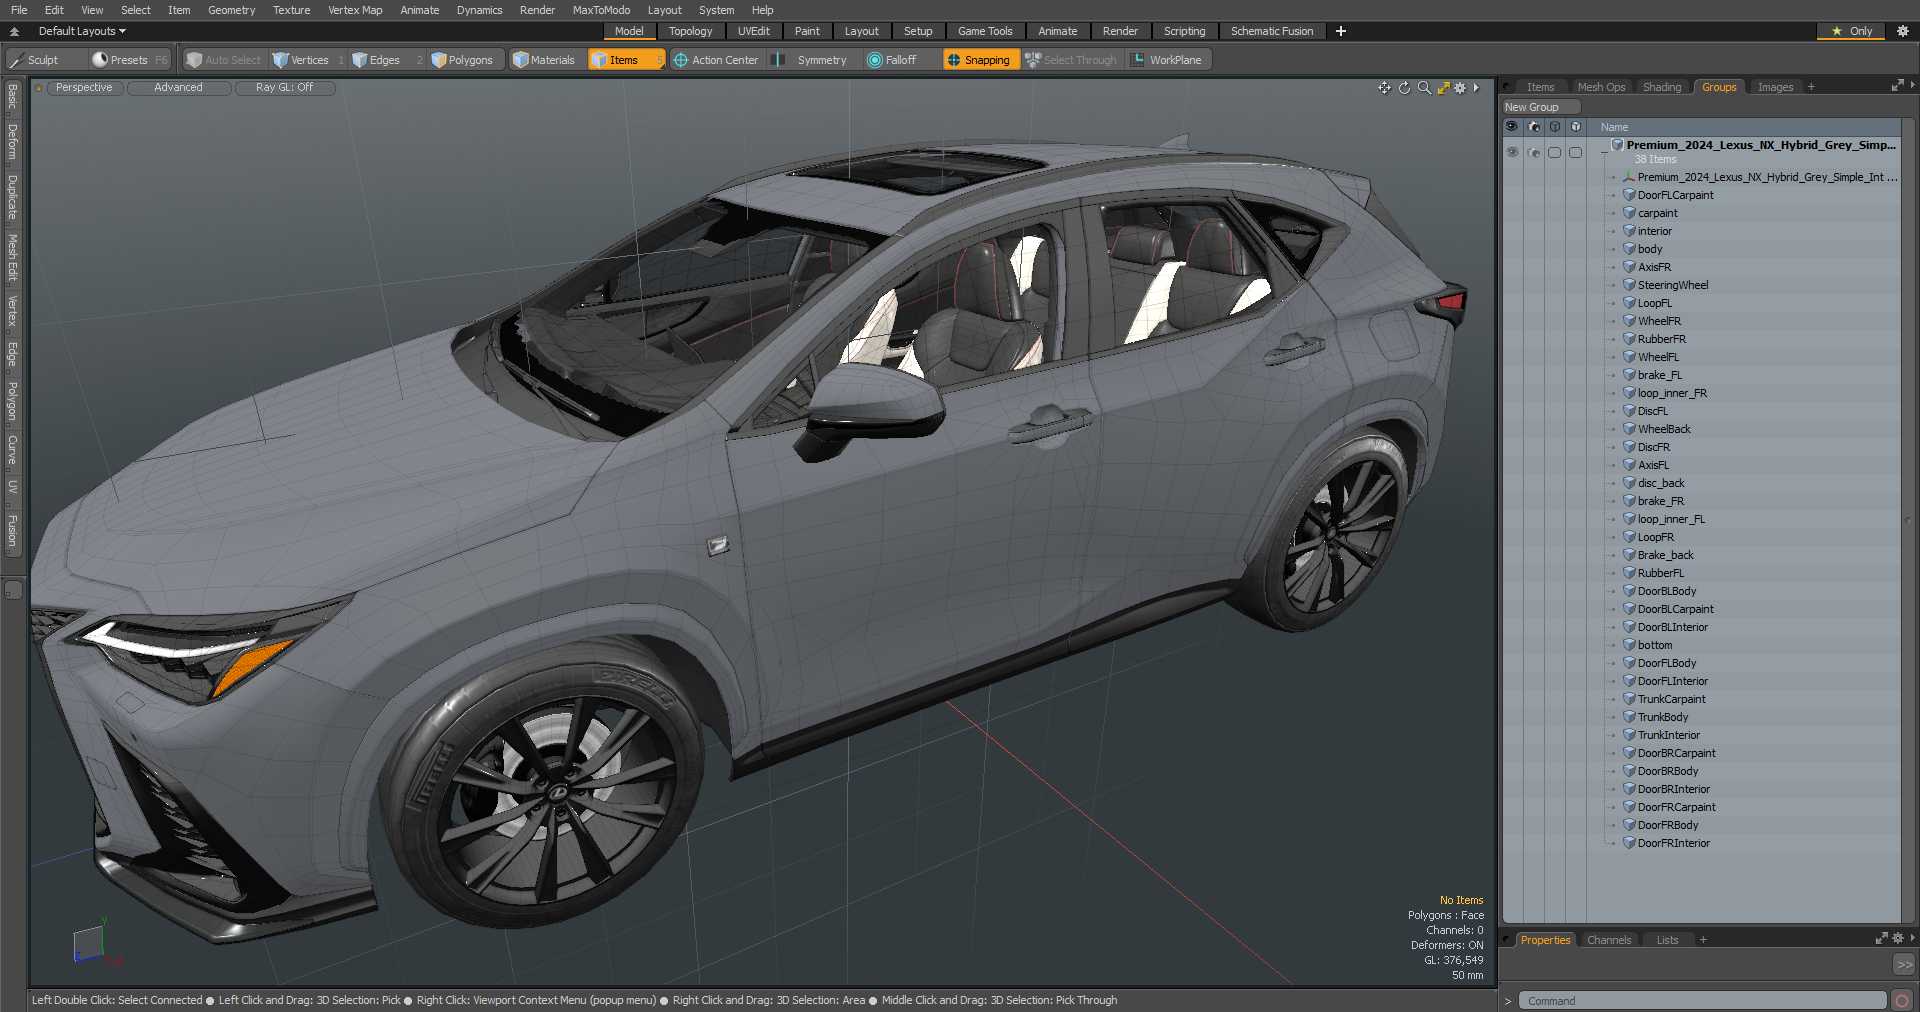Click the Name column header
Screen dimensions: 1920x1012
tap(1744, 127)
